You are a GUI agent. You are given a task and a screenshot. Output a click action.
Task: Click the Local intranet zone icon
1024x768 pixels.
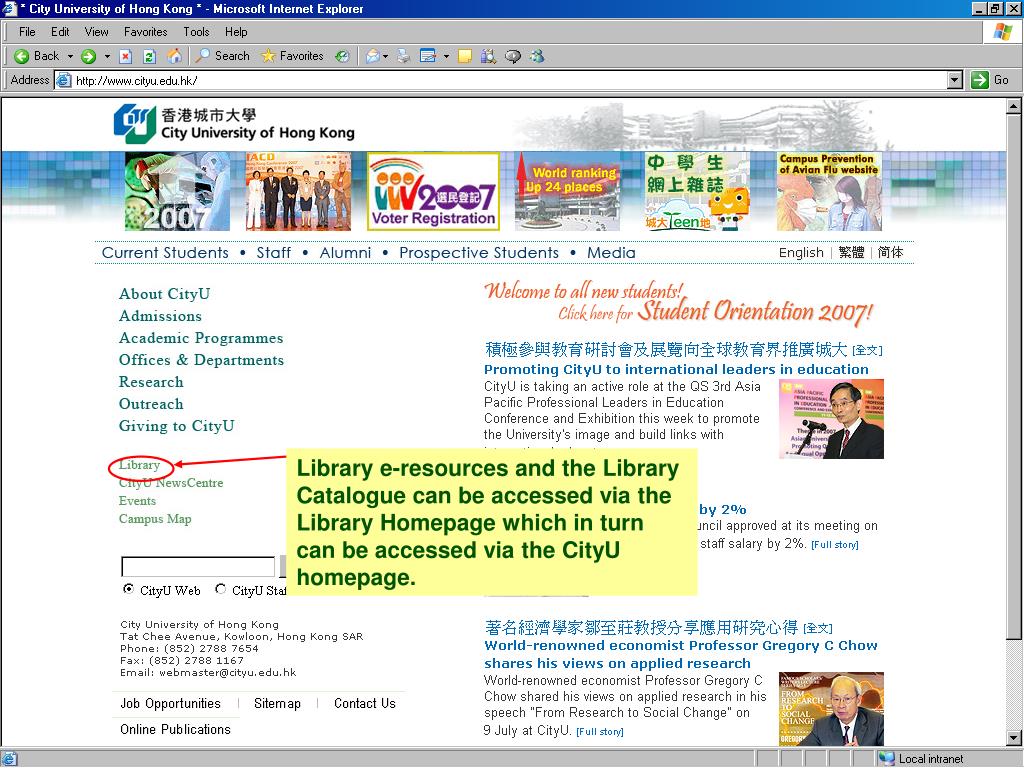(887, 759)
